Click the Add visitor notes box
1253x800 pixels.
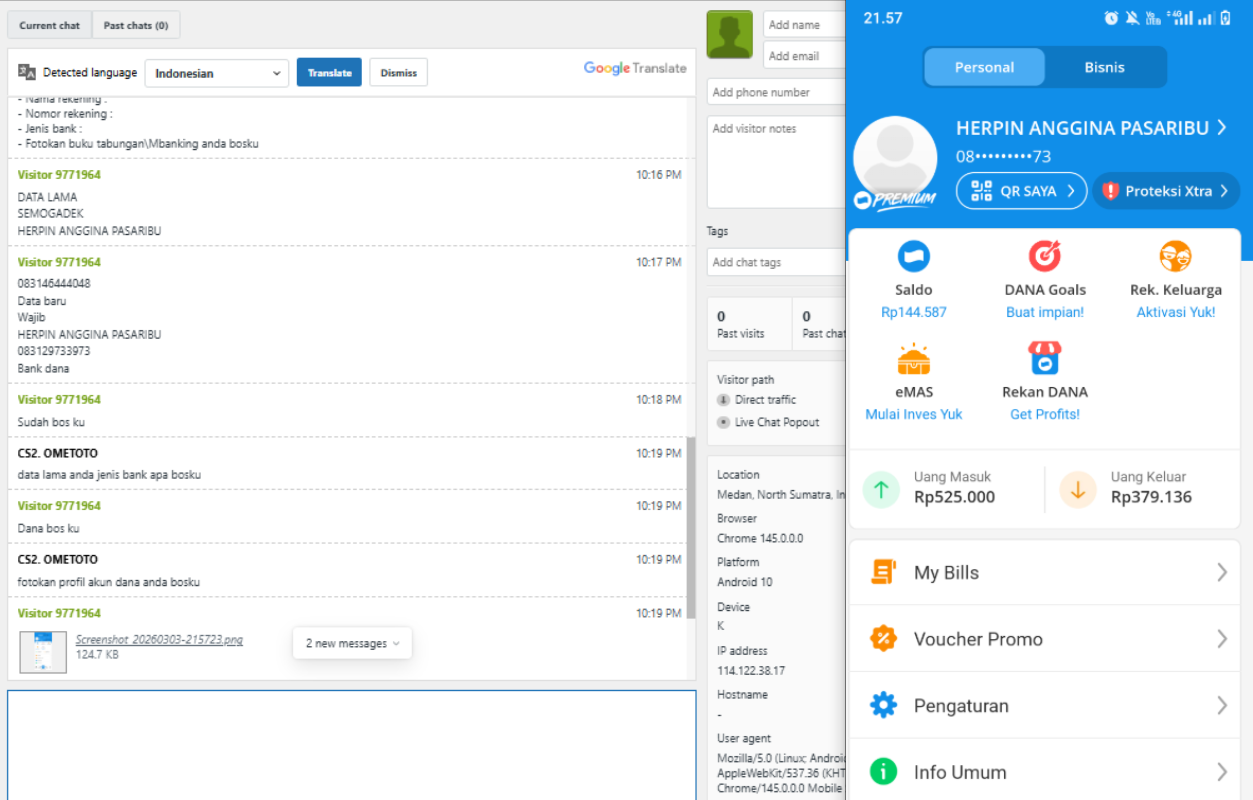(x=776, y=162)
